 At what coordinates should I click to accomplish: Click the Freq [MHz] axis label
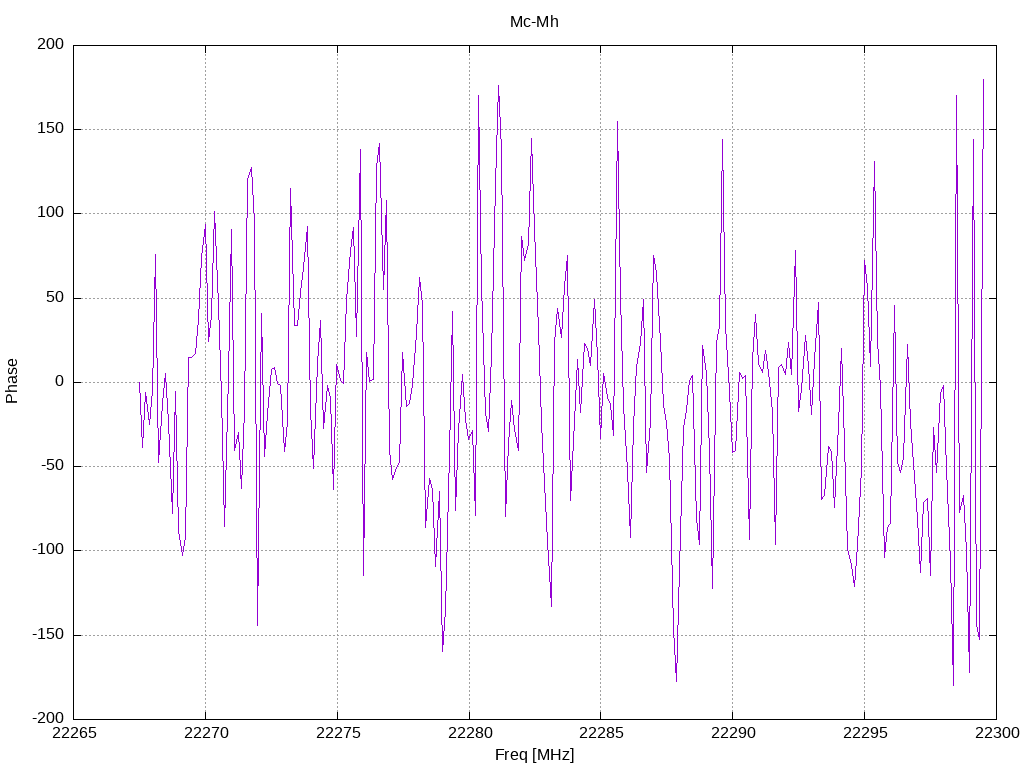[x=534, y=755]
